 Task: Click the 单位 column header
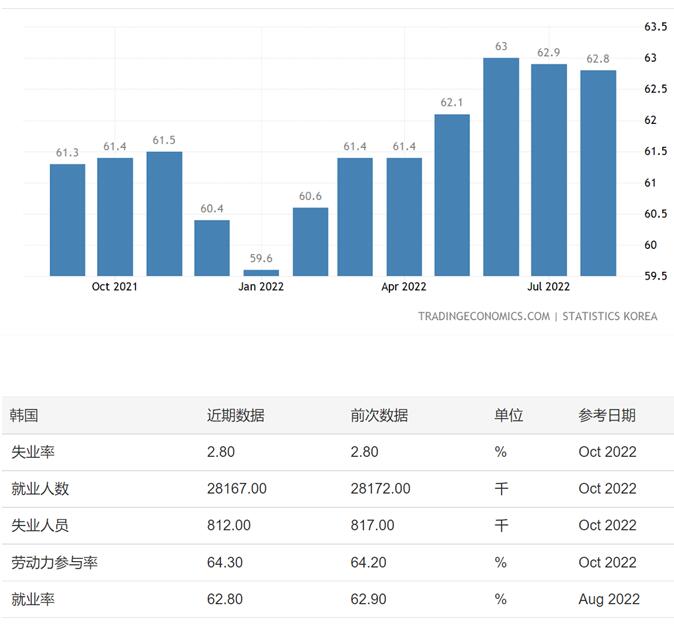click(508, 415)
